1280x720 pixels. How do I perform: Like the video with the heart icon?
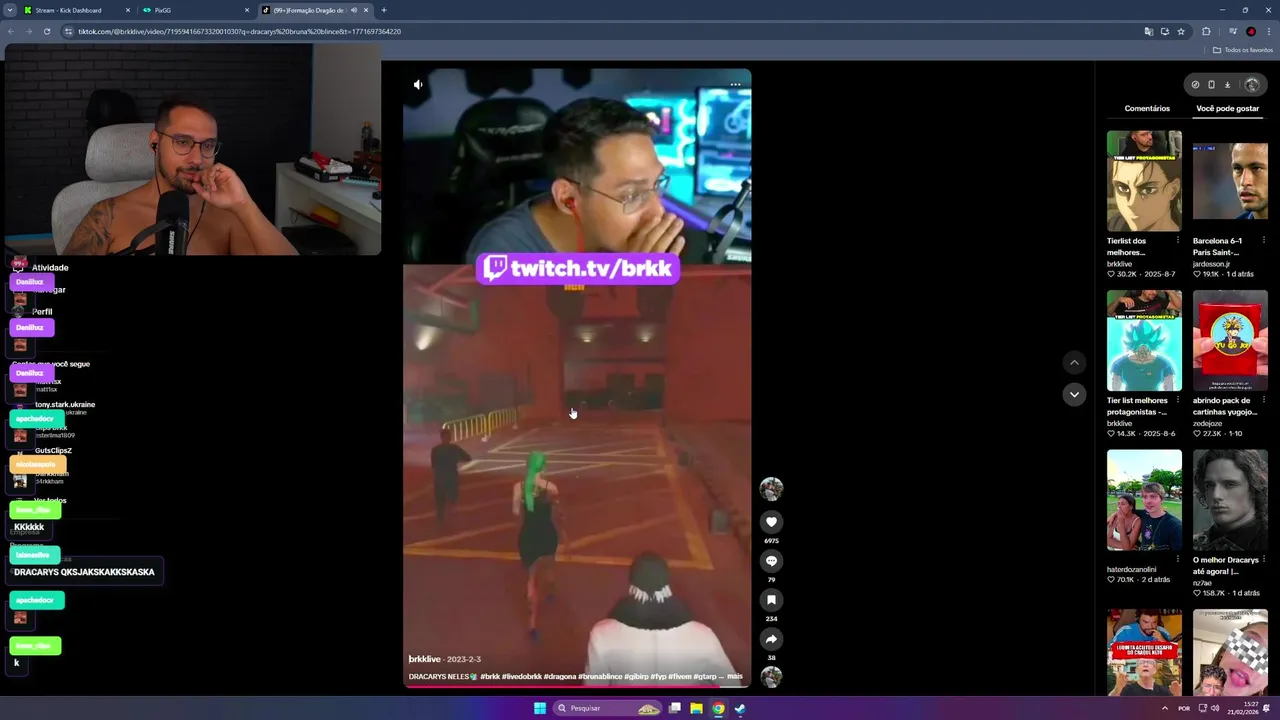point(771,522)
